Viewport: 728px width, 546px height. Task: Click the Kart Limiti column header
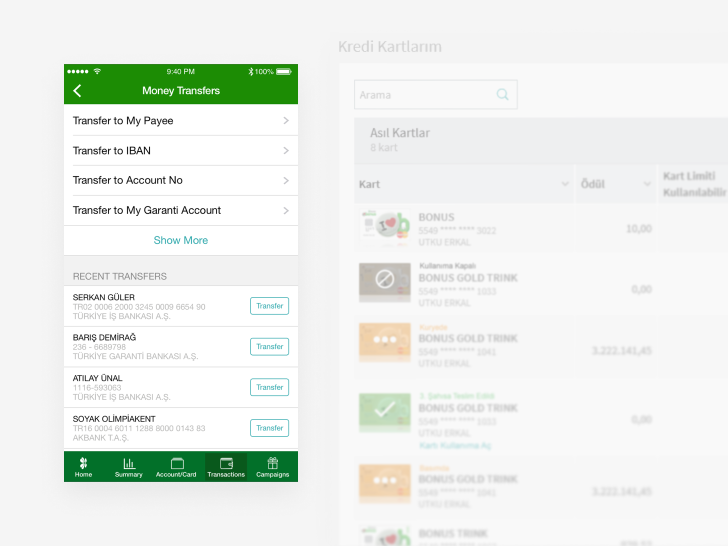click(x=693, y=184)
